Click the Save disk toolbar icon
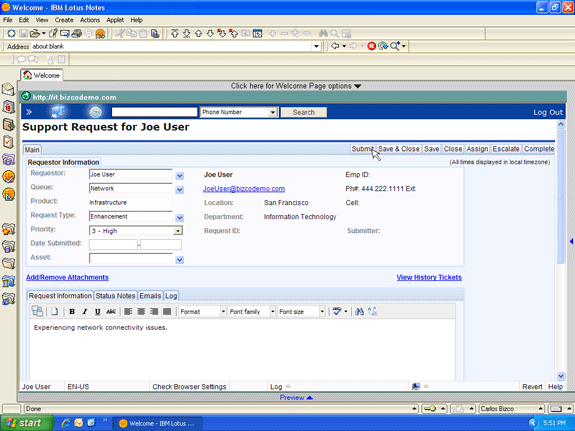Image resolution: width=575 pixels, height=431 pixels. point(23,34)
